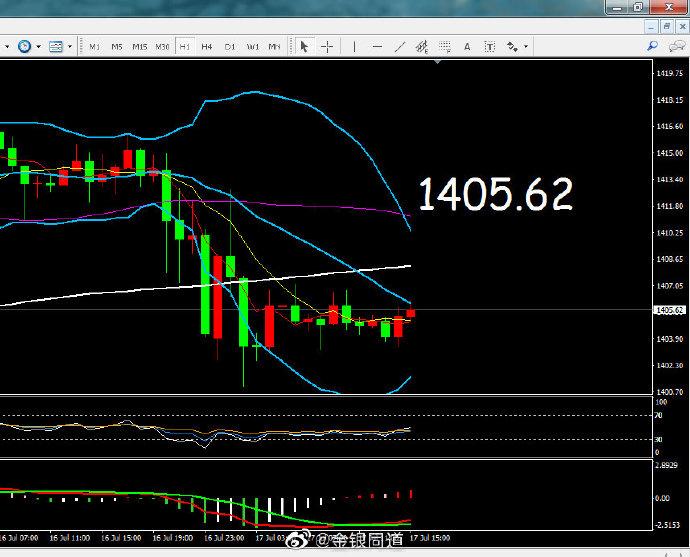Image resolution: width=690 pixels, height=557 pixels.
Task: Choose the Draw Horizontal Line tool
Action: (378, 46)
